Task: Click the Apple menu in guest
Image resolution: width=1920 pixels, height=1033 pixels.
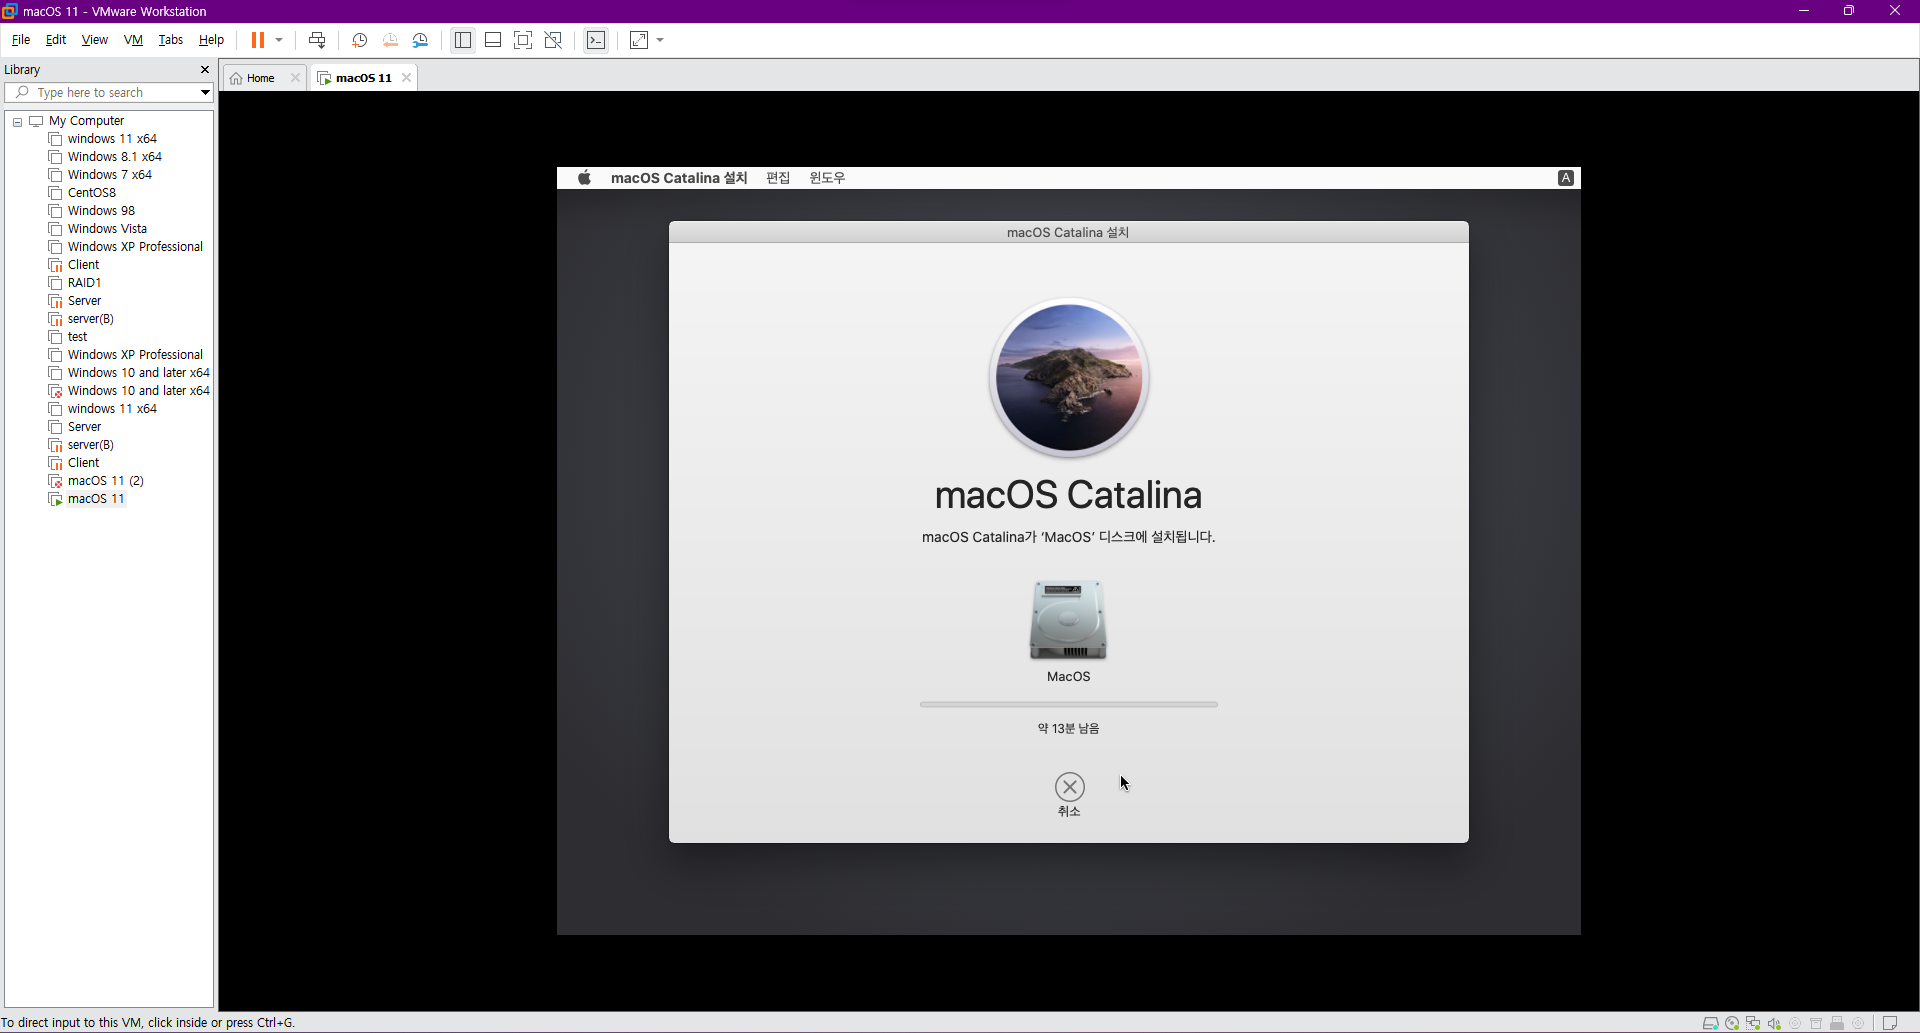Action: coord(585,178)
